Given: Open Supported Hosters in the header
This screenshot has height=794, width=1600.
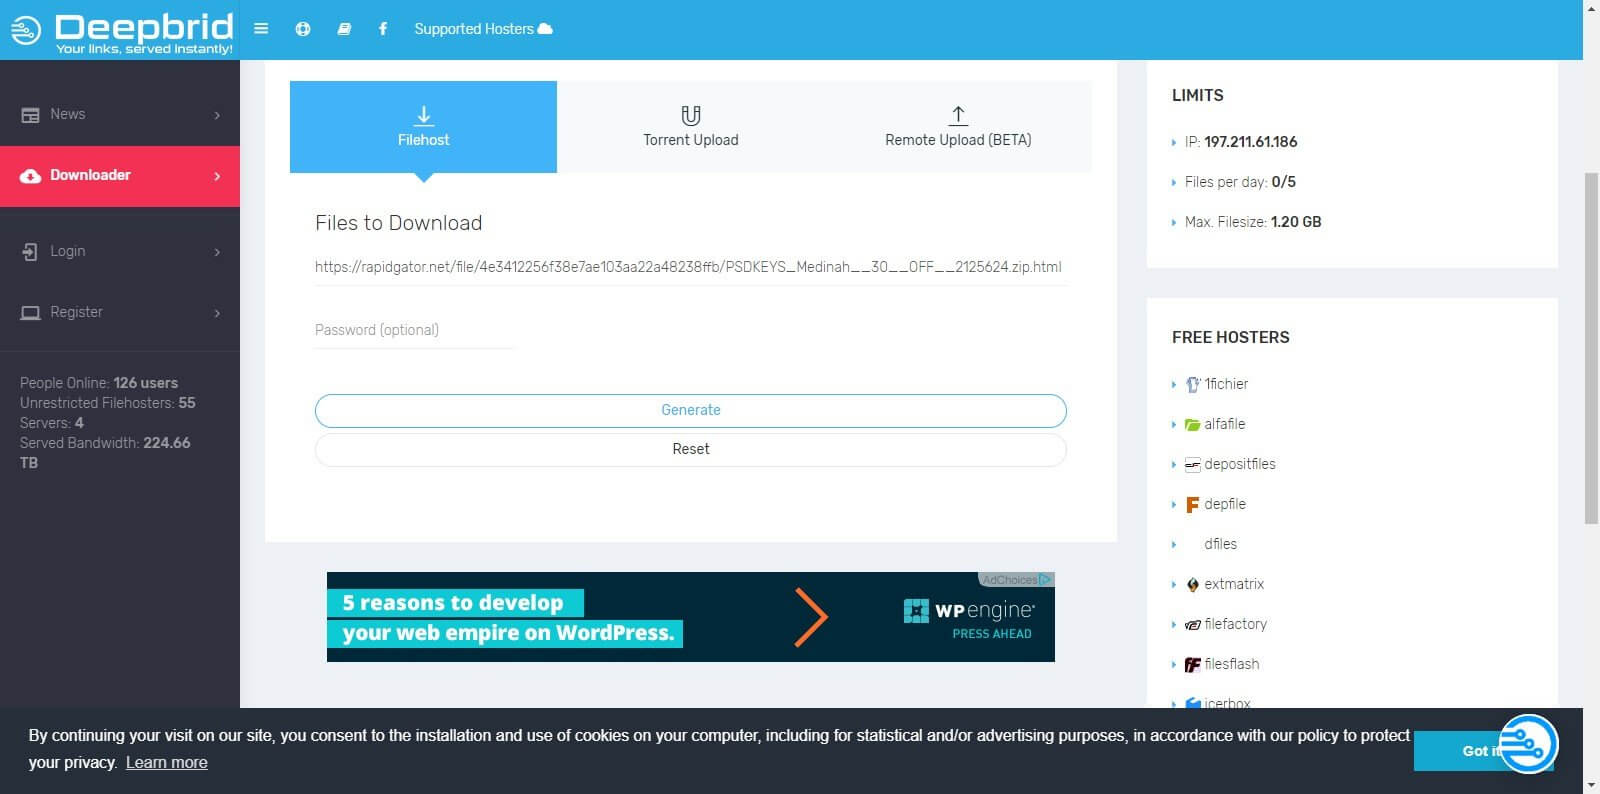Looking at the screenshot, I should coord(483,29).
